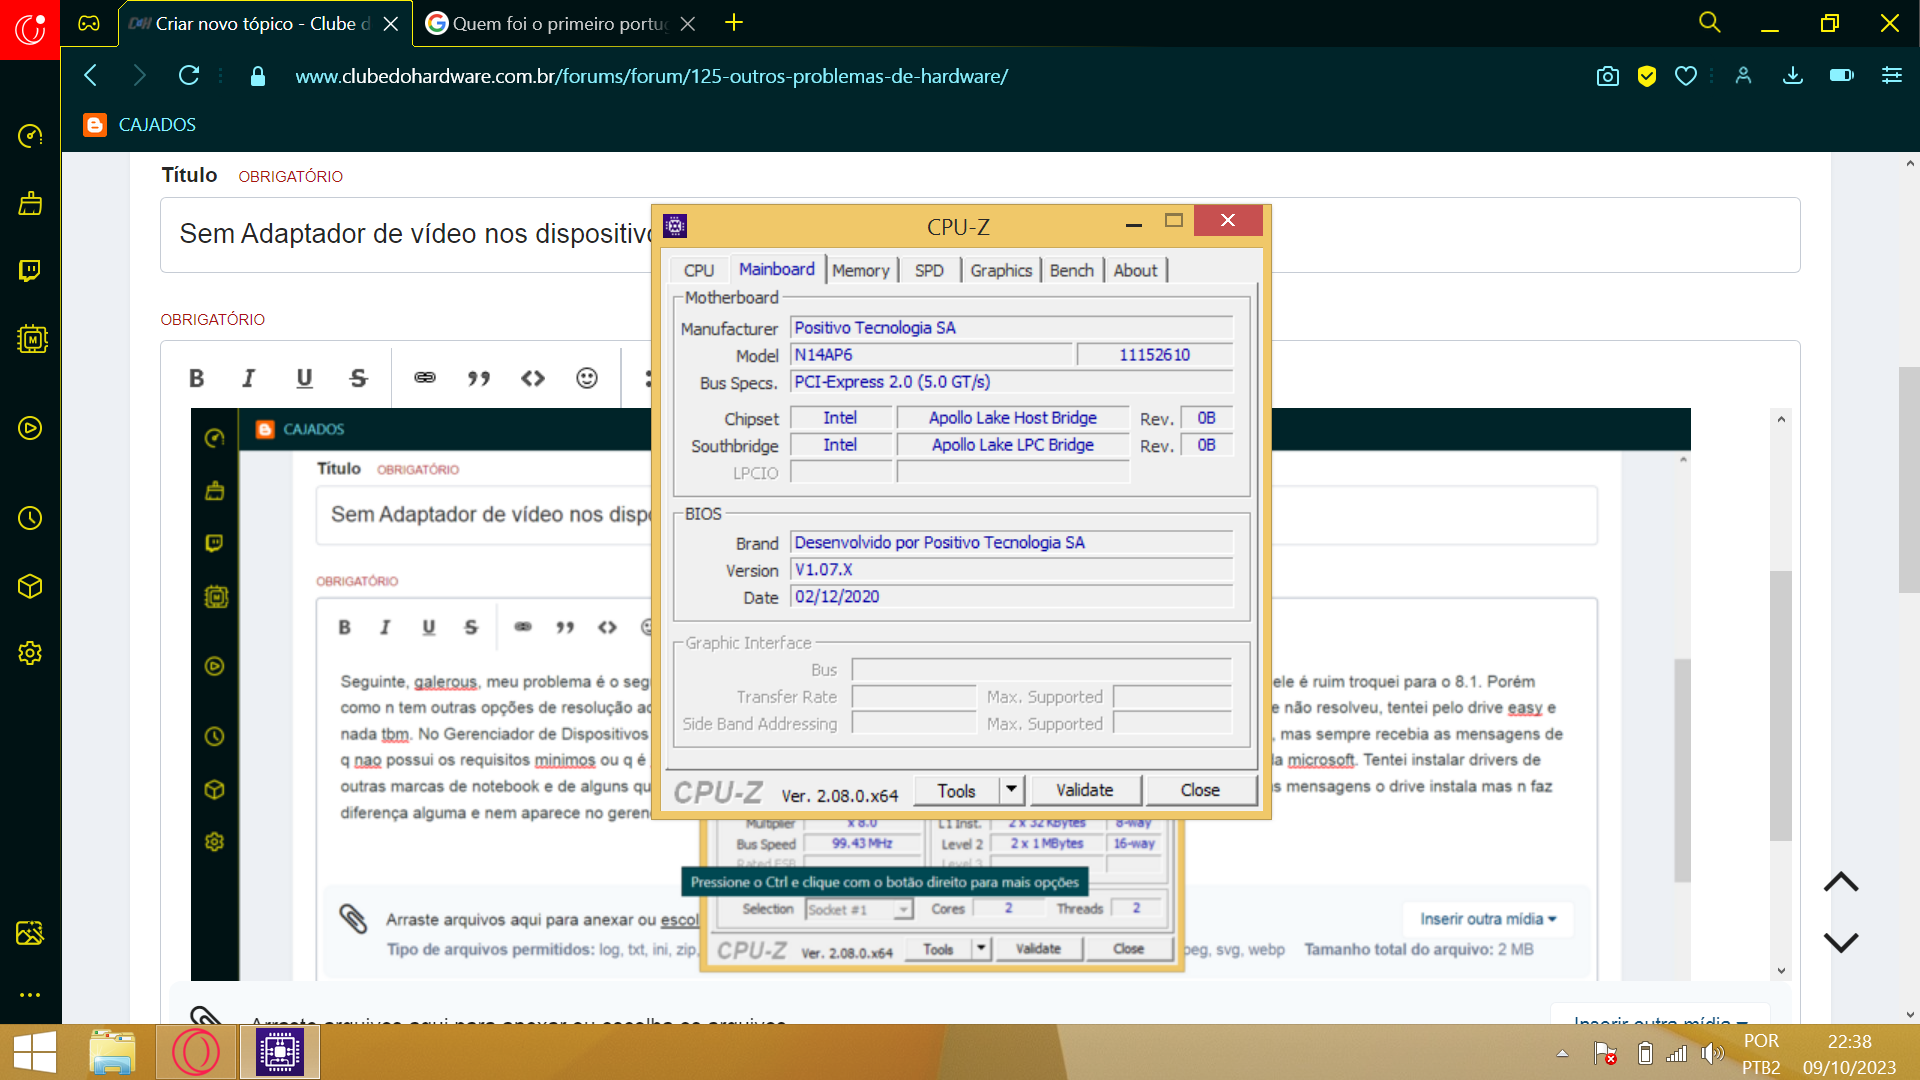Open the chip-shaped sidebar icon

(32, 339)
